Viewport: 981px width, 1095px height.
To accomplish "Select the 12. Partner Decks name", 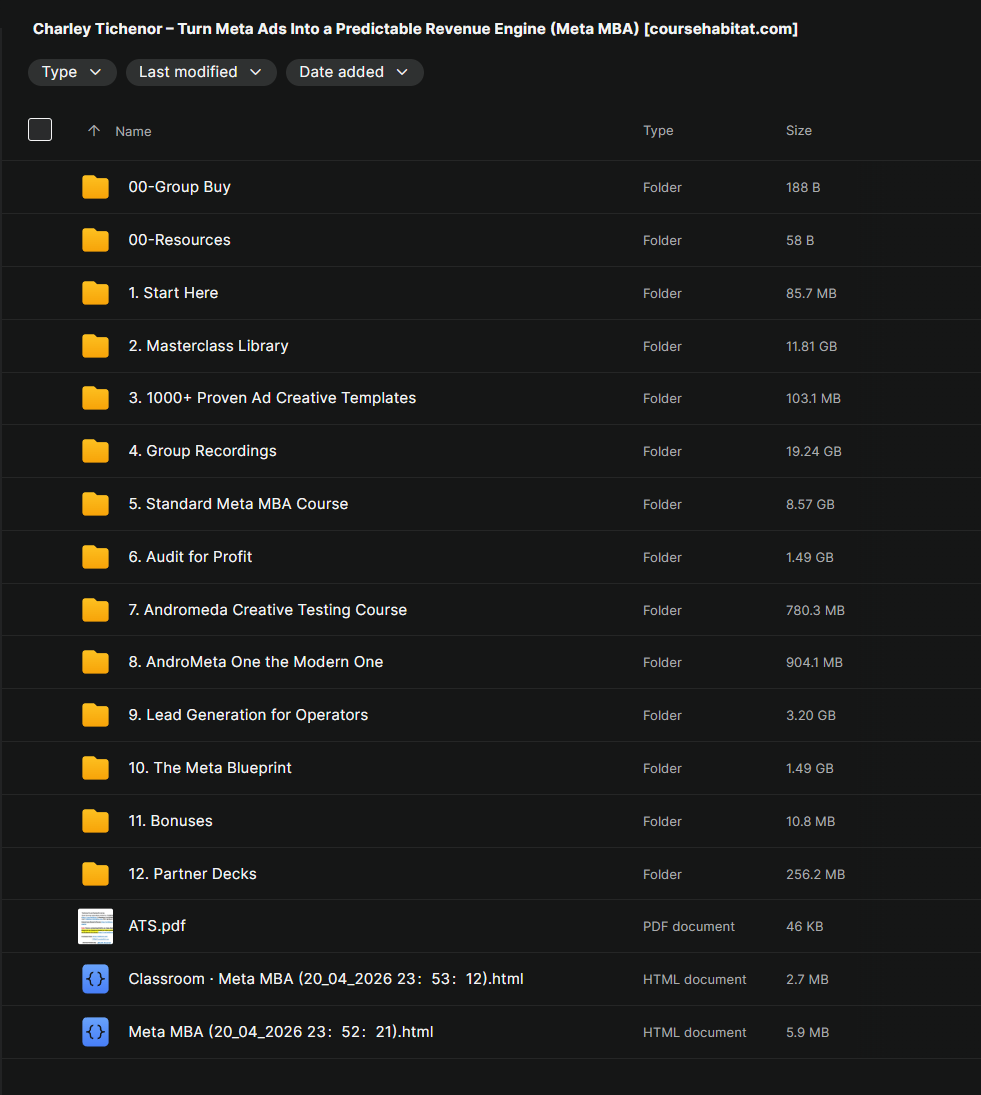I will click(192, 874).
